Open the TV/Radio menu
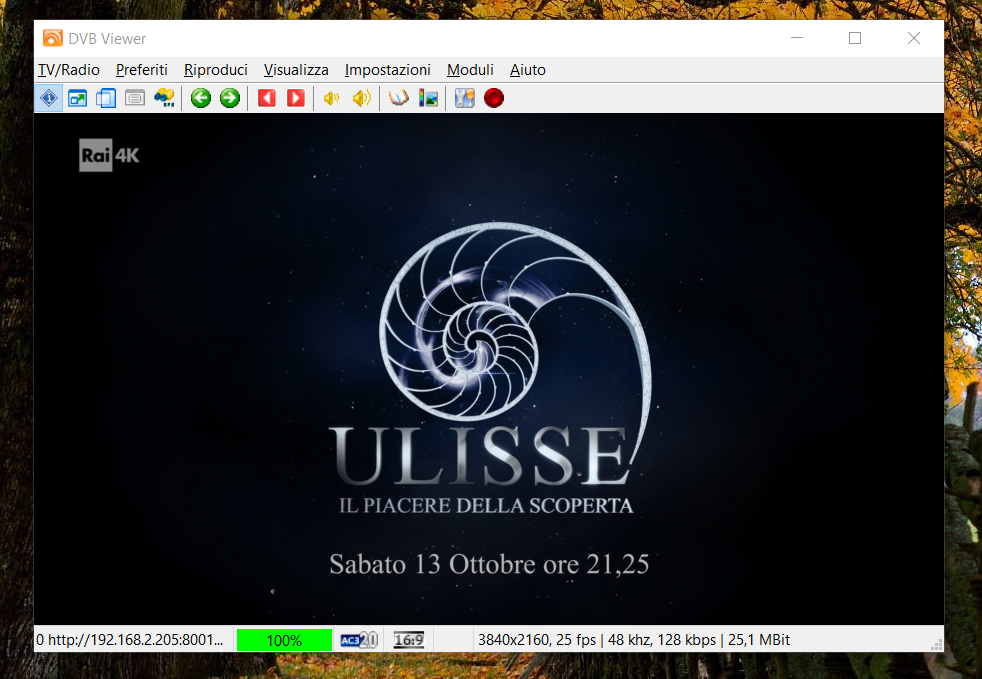 click(x=69, y=70)
